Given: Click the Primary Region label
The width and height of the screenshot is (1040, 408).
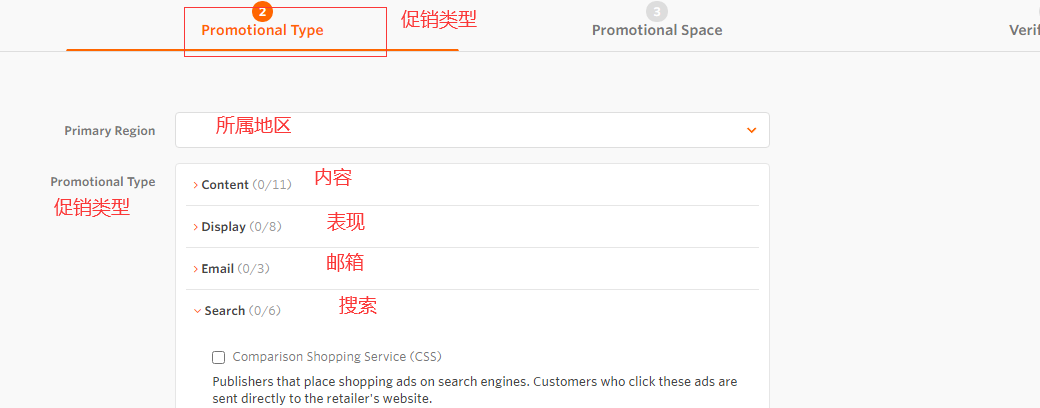Looking at the screenshot, I should click(x=110, y=131).
